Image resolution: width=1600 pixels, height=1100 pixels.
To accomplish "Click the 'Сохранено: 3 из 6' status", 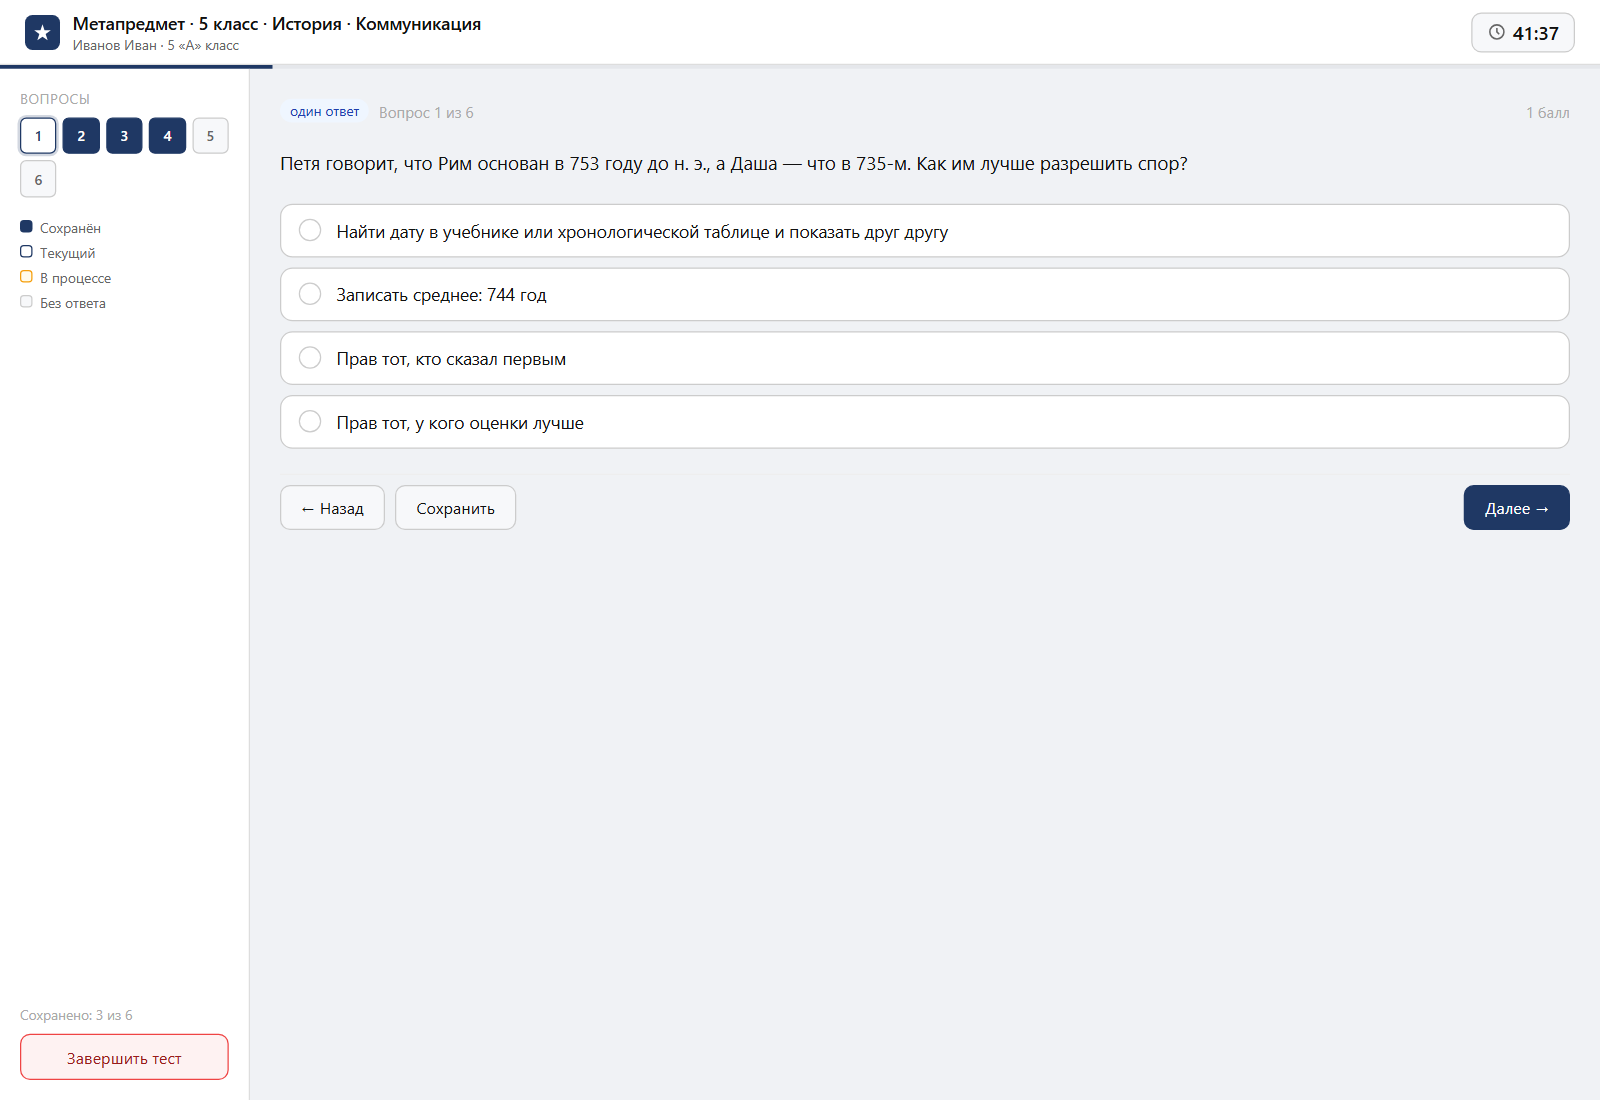I will (x=76, y=1015).
